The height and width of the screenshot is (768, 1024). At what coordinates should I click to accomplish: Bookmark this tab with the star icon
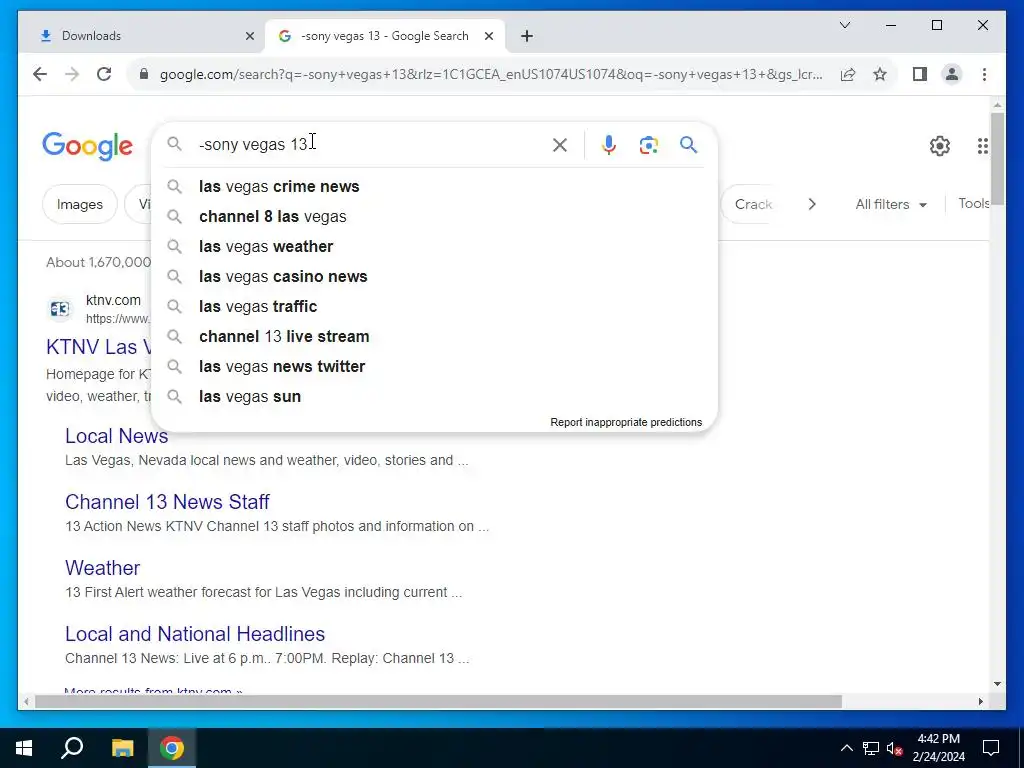(x=880, y=74)
